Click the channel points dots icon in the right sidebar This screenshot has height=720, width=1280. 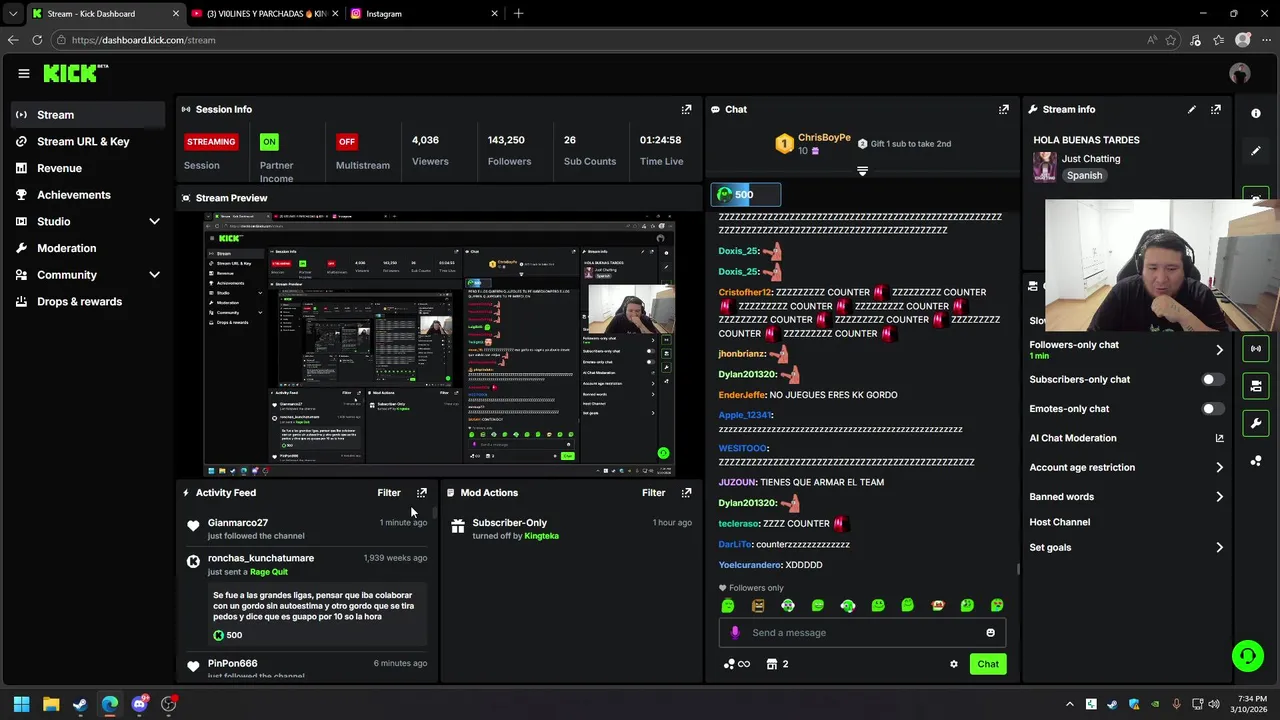tap(1256, 461)
